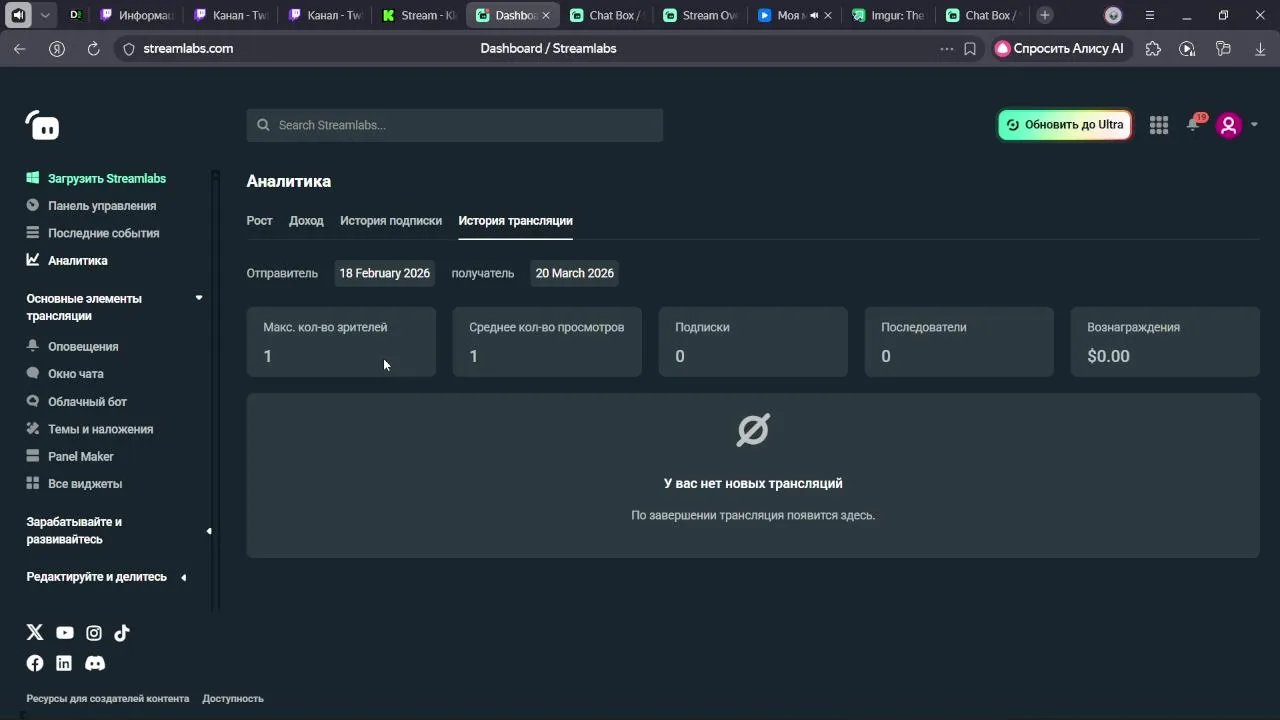Open Ресурсы для создателей контента link
The image size is (1280, 720).
point(108,699)
